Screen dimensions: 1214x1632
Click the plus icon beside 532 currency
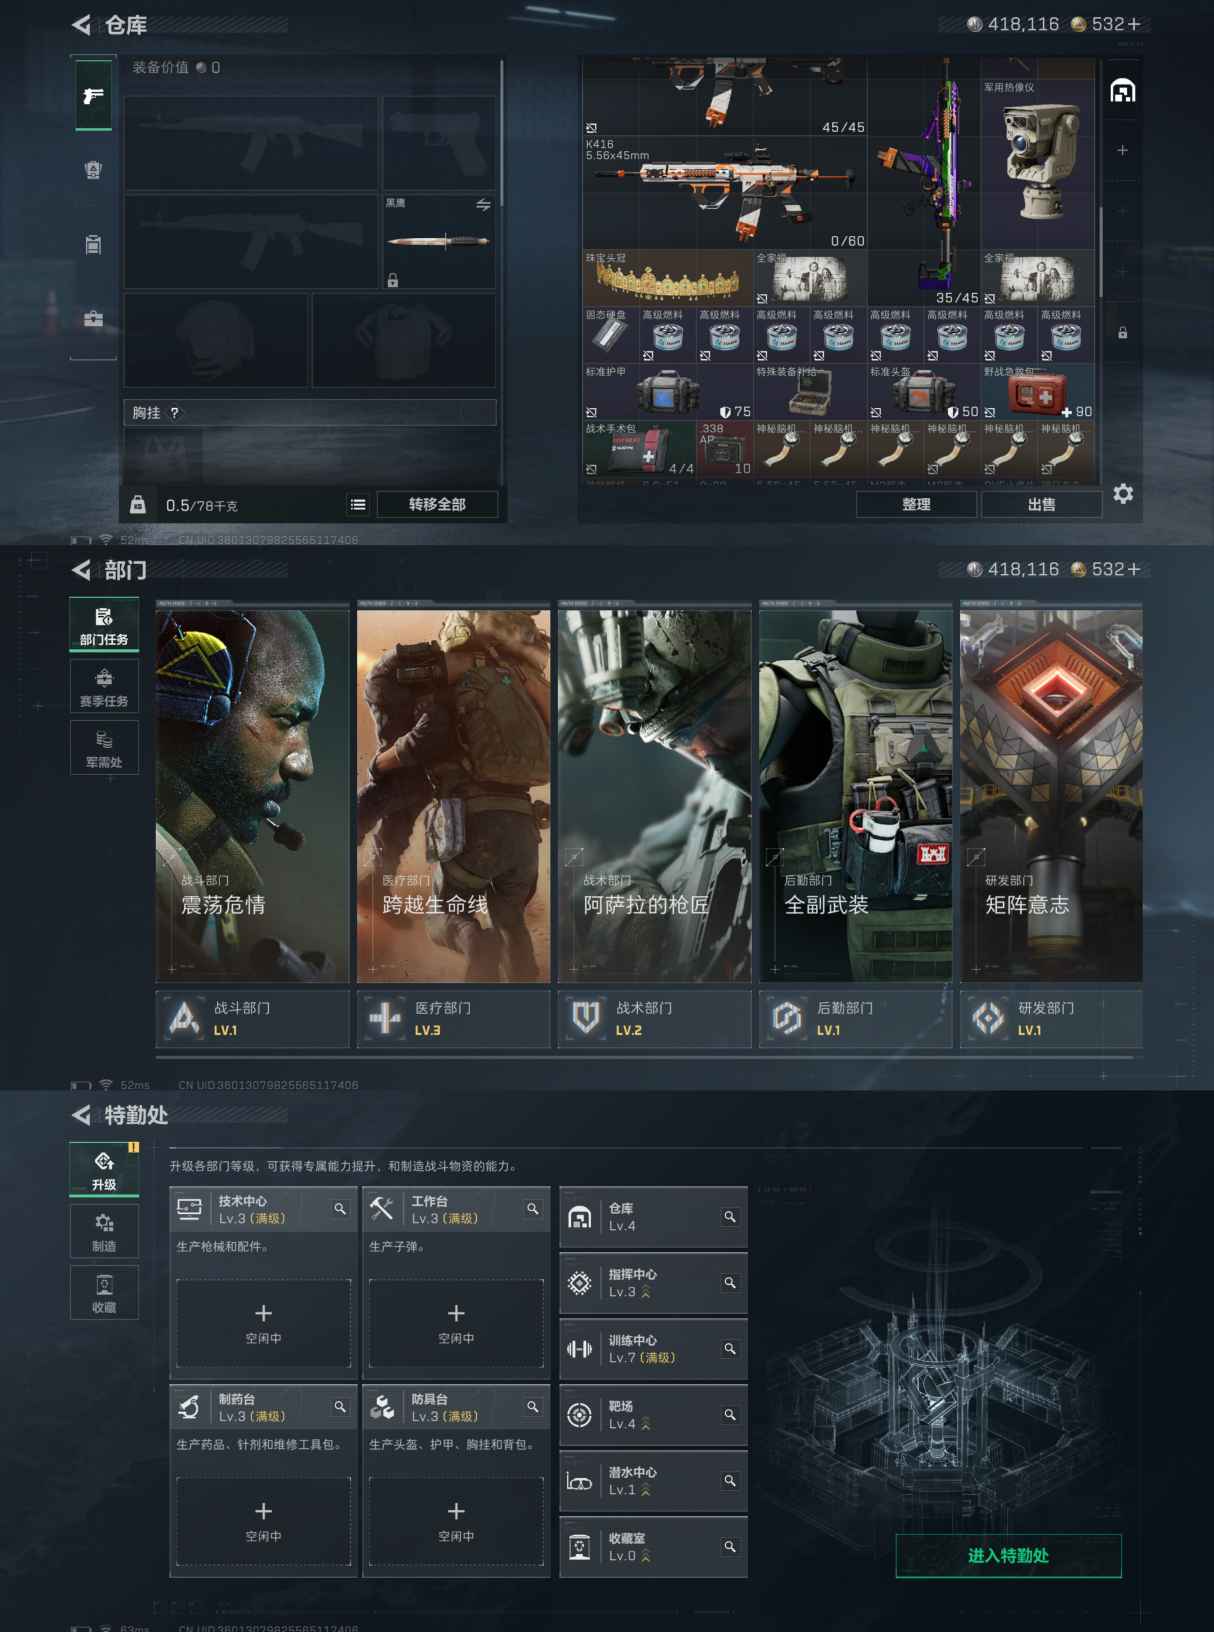click(1134, 24)
